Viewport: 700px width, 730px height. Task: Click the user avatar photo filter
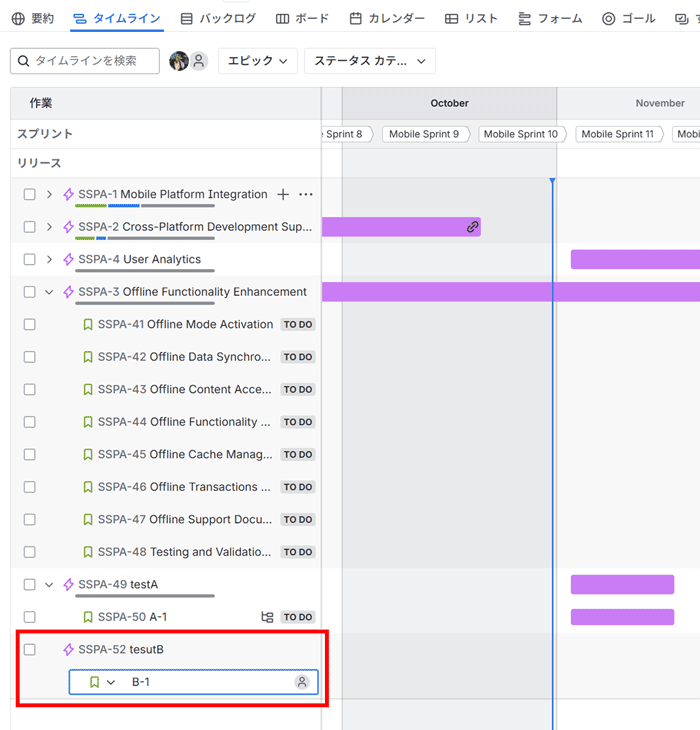[x=179, y=61]
